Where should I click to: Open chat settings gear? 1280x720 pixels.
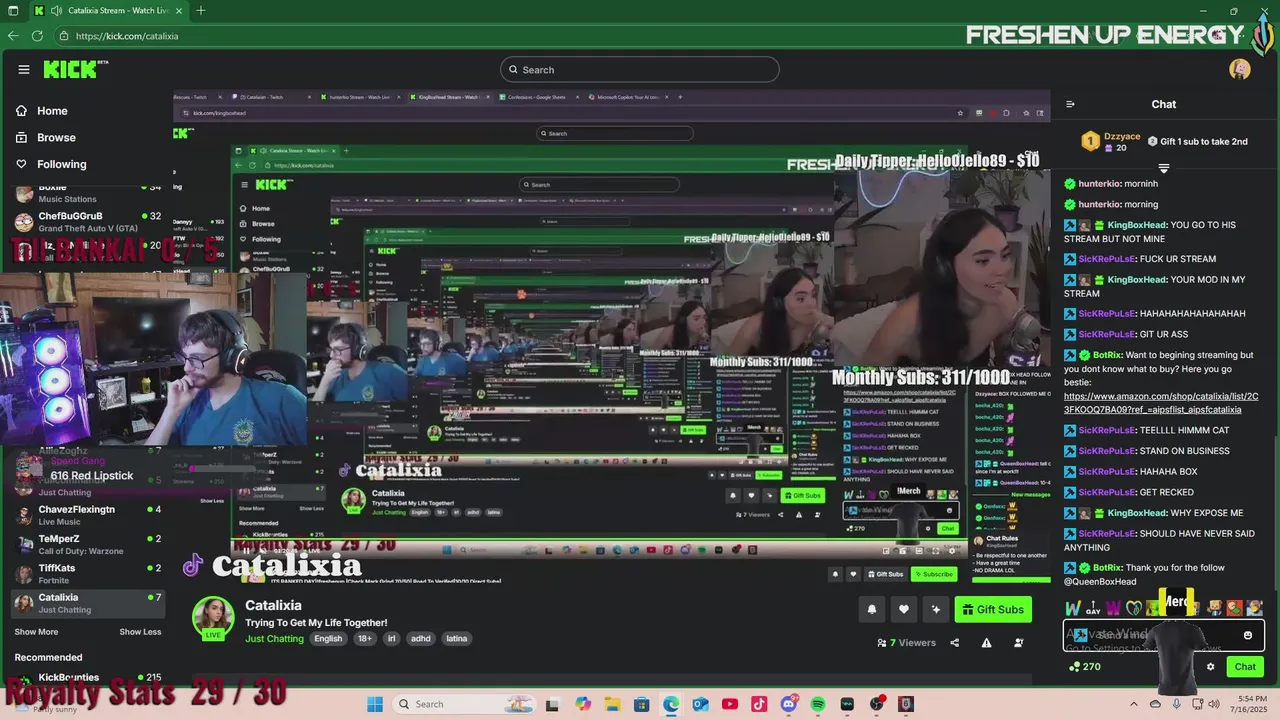tap(1210, 667)
